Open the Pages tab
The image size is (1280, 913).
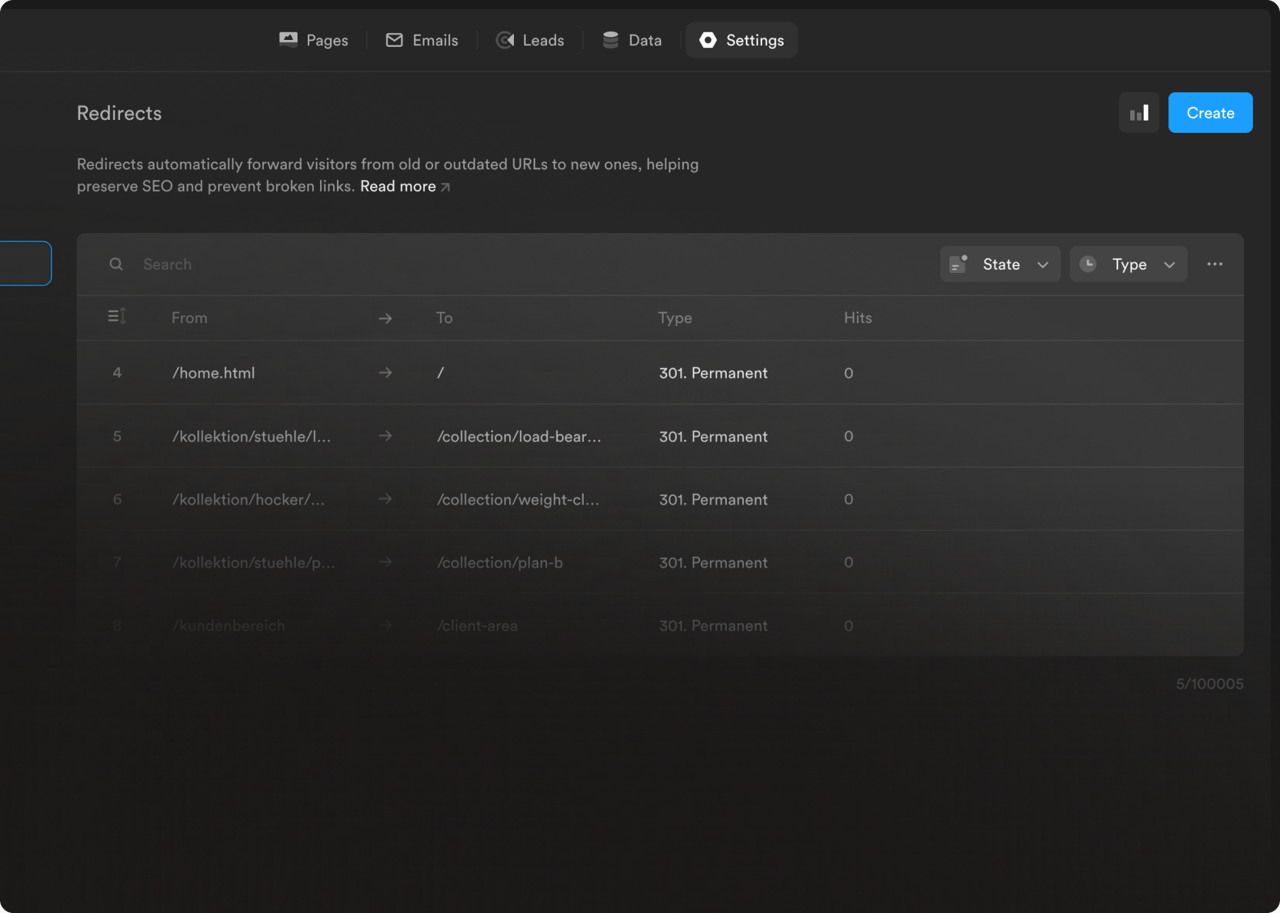tap(314, 40)
